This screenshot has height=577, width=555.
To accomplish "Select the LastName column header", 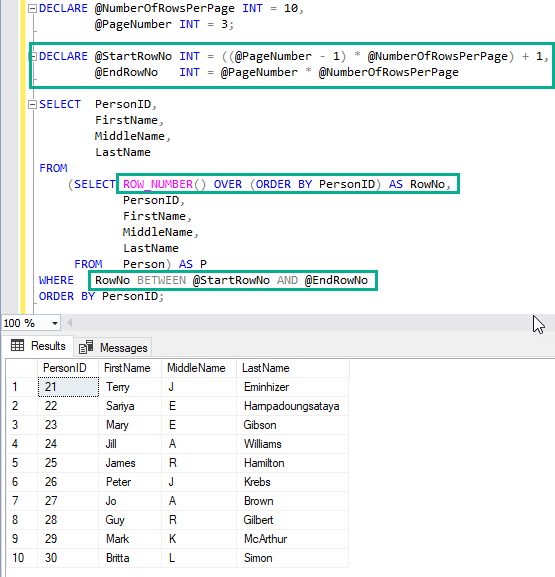I will tap(293, 368).
